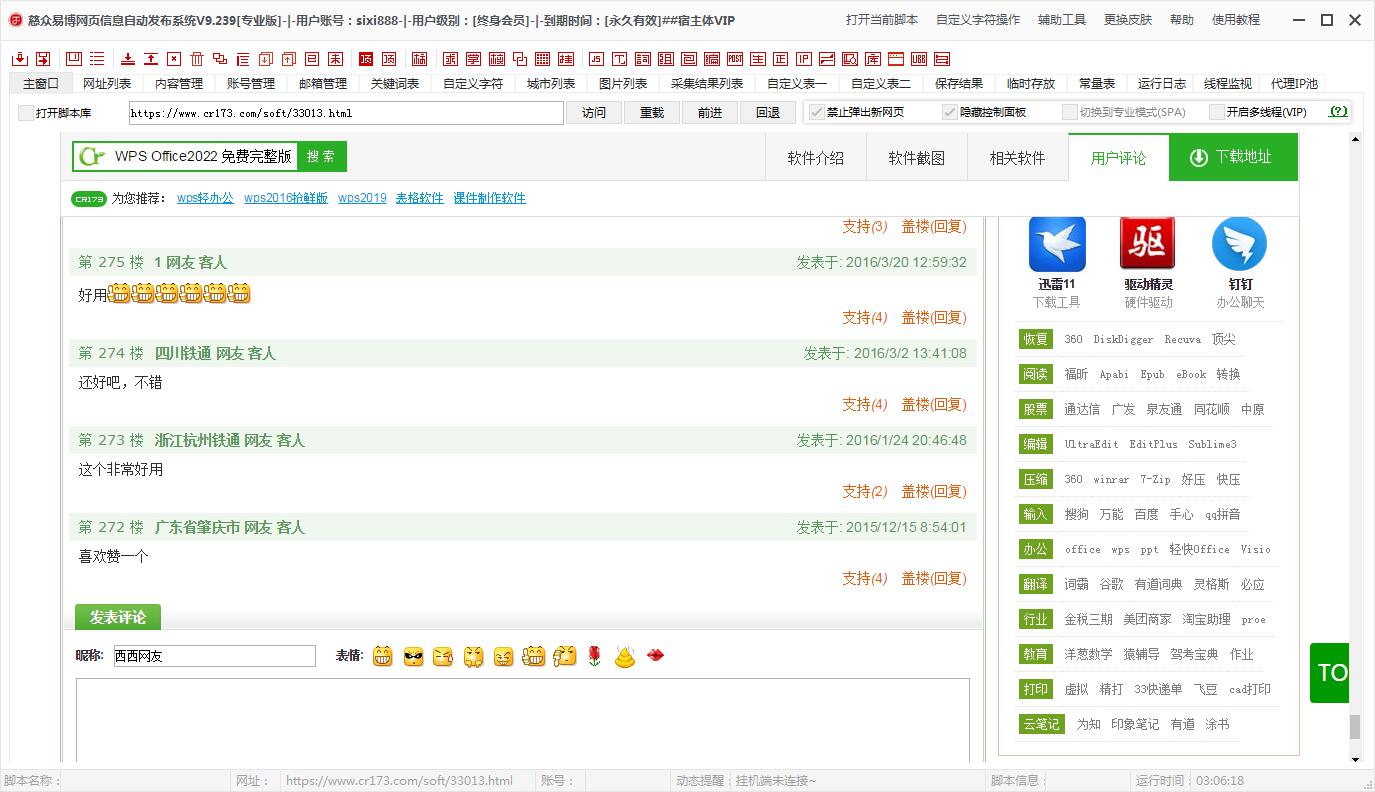
Task: Open the 关键词表 tab
Action: (395, 84)
